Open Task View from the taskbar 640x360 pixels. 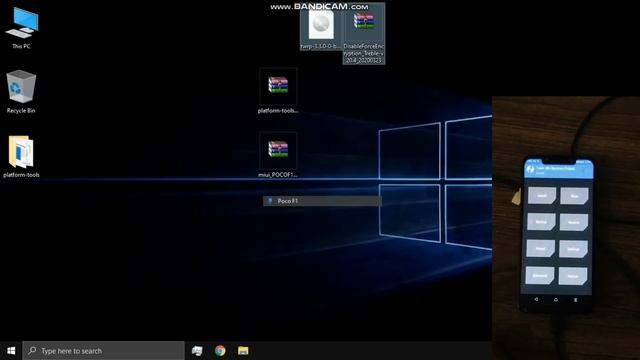coord(197,351)
